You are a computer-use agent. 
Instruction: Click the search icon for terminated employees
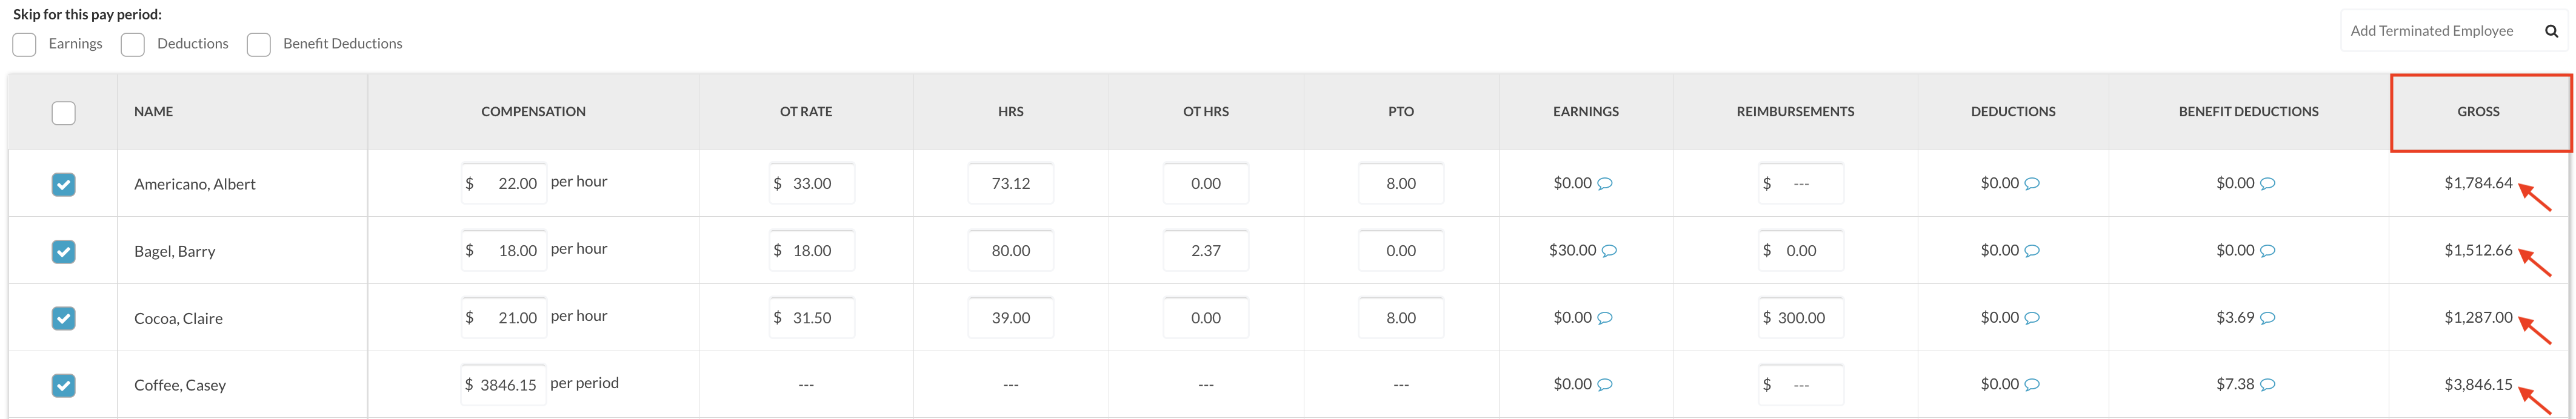[x=2551, y=31]
